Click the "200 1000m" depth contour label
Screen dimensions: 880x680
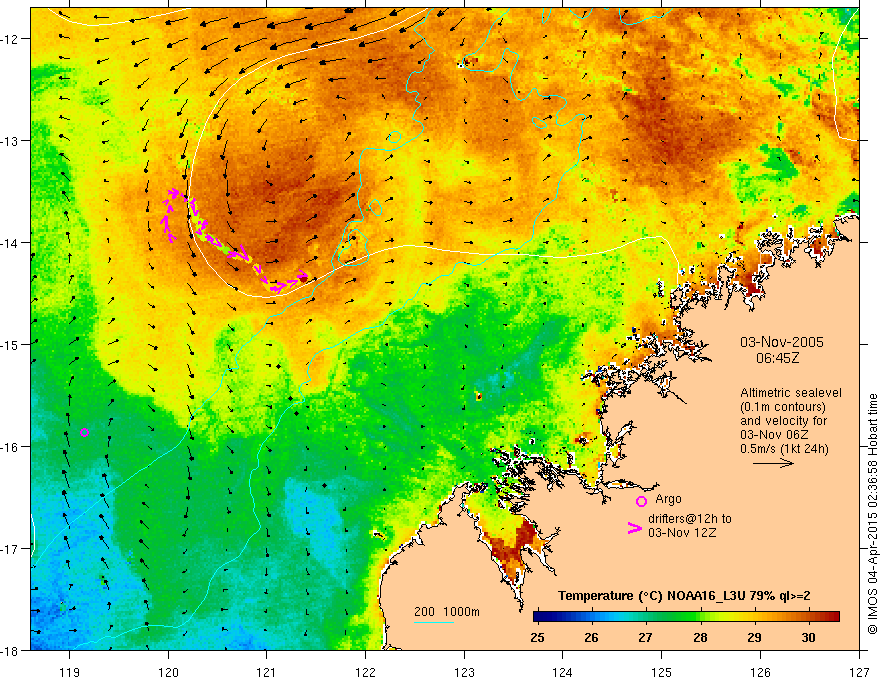(447, 612)
